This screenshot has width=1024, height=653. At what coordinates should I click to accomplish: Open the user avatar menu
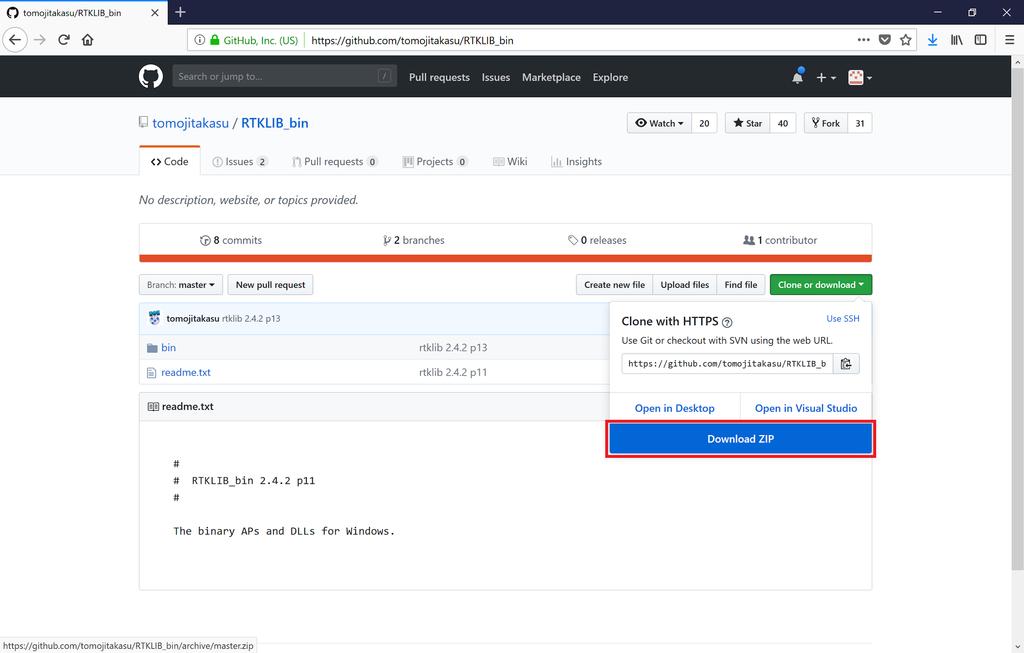pos(859,77)
